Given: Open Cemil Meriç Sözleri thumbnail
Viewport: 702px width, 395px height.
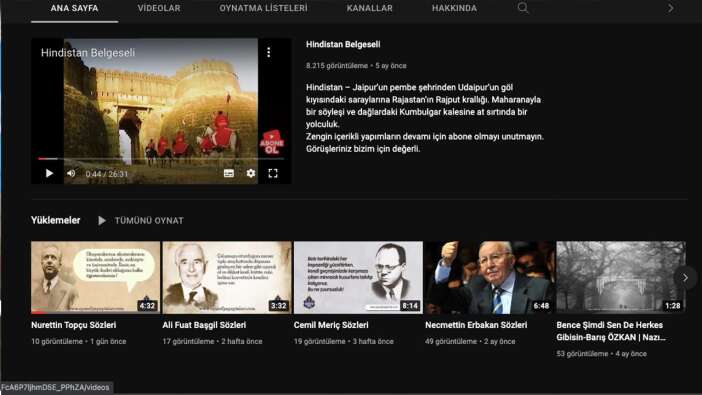Looking at the screenshot, I should tap(358, 278).
